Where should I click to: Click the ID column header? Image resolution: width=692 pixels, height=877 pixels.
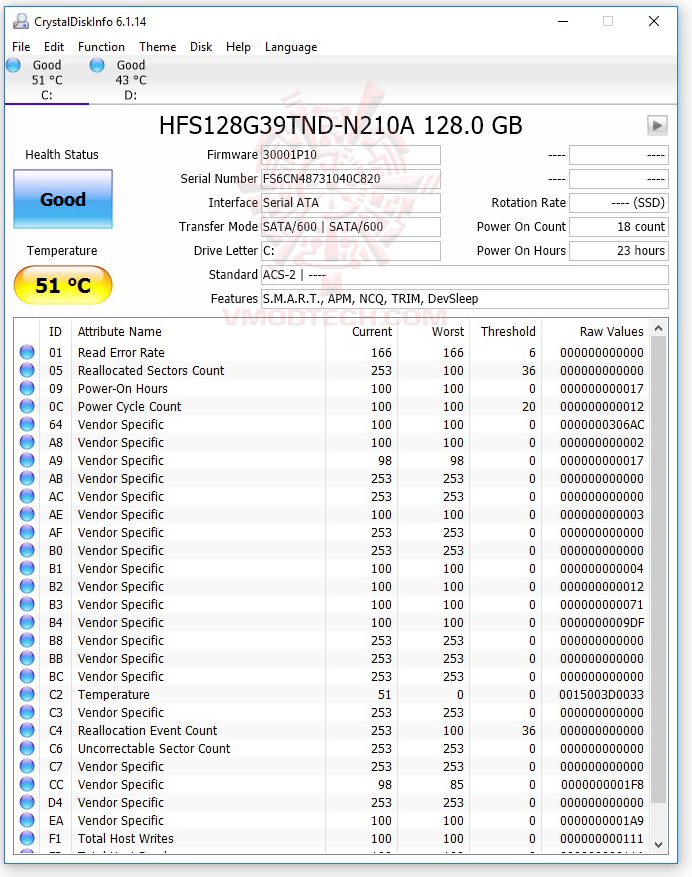pos(55,332)
